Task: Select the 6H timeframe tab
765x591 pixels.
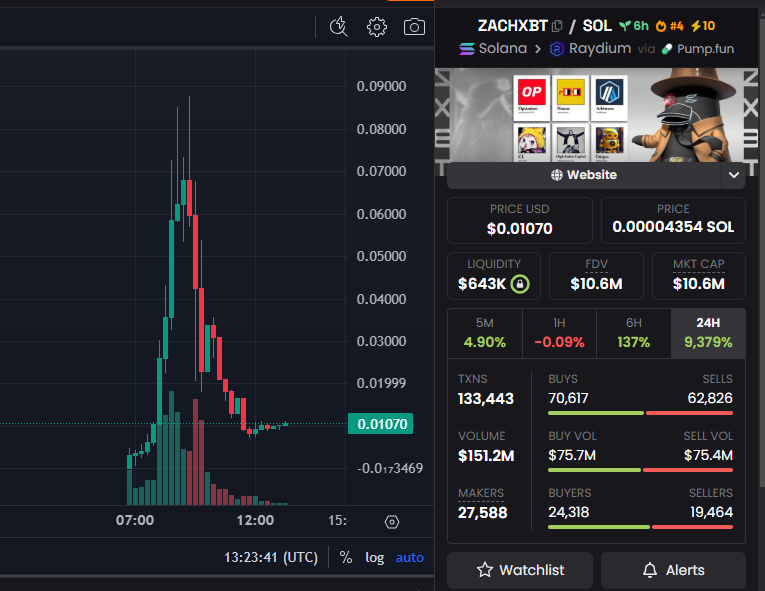Action: (634, 333)
